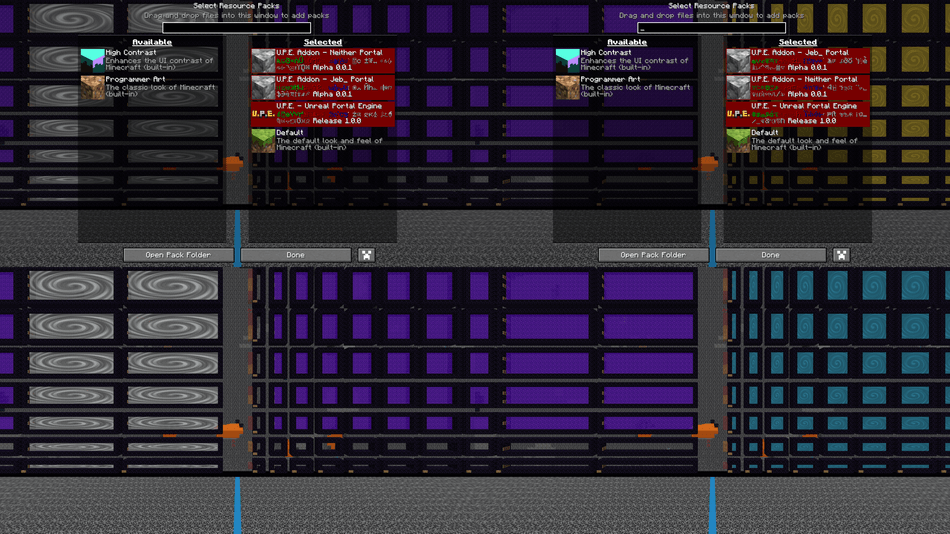The image size is (950, 534).
Task: Click the Jeb_ Portal addon pack icon, left screen
Action: tap(264, 87)
